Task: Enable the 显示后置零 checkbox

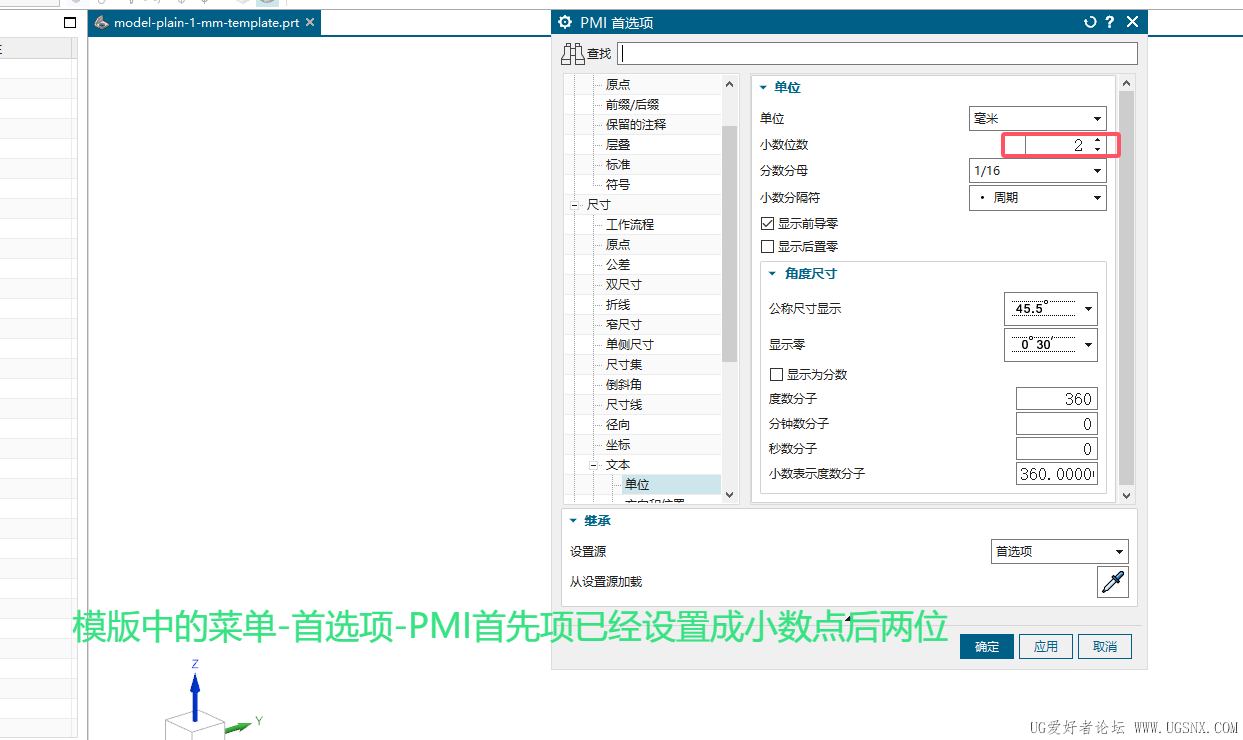Action: click(x=768, y=246)
